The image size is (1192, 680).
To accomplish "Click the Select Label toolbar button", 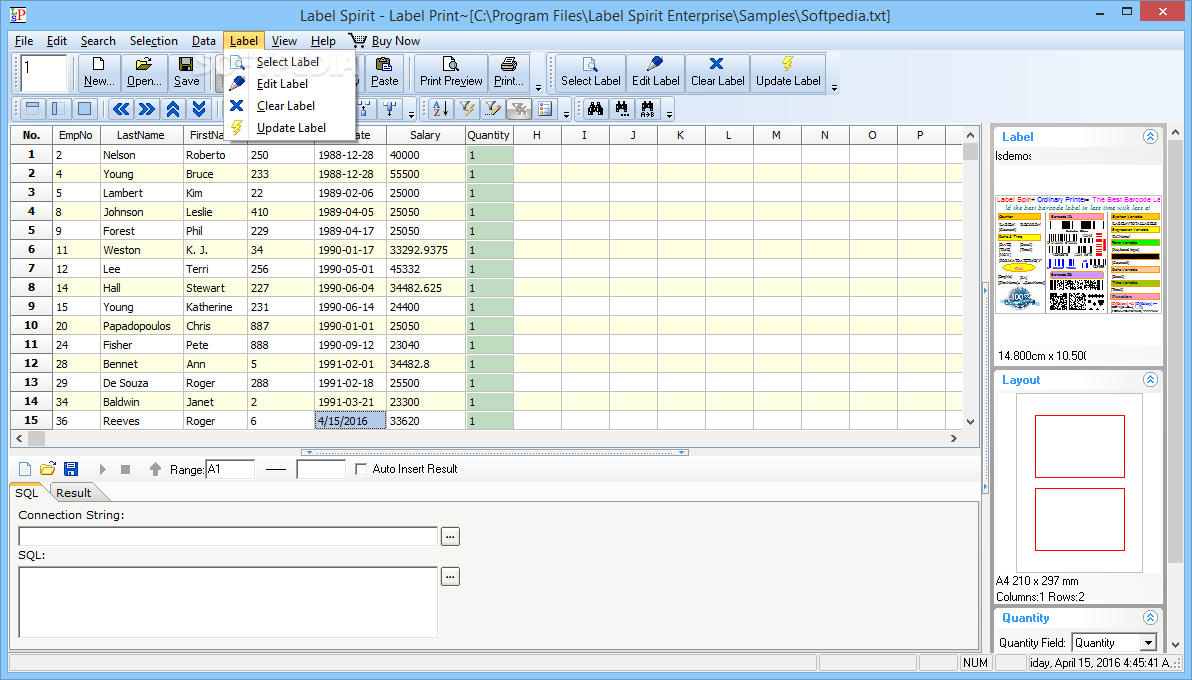I will pos(591,72).
